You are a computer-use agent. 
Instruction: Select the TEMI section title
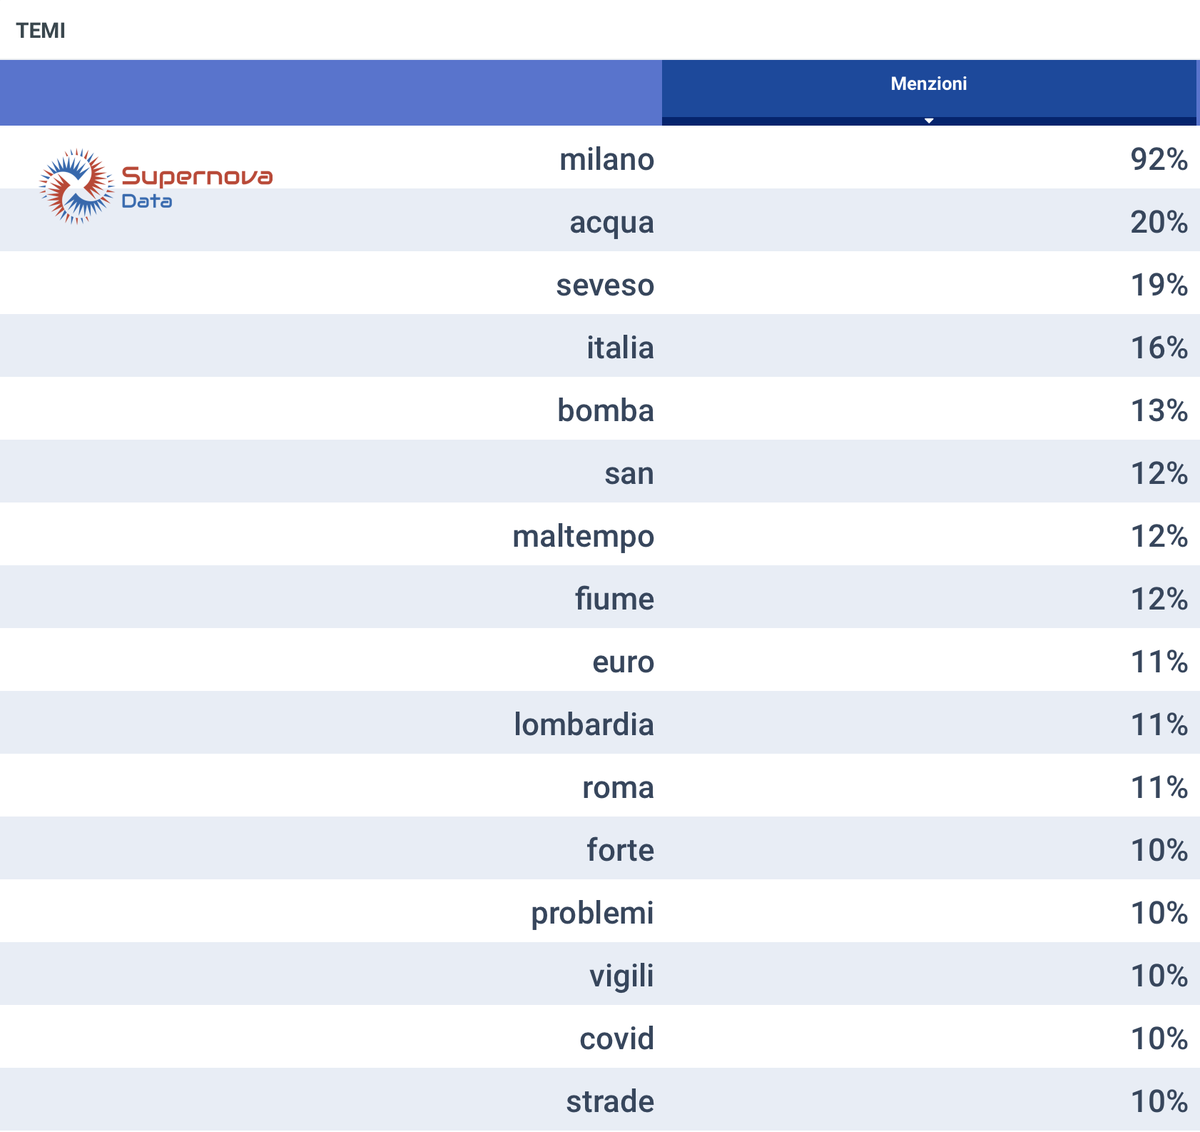[x=41, y=31]
